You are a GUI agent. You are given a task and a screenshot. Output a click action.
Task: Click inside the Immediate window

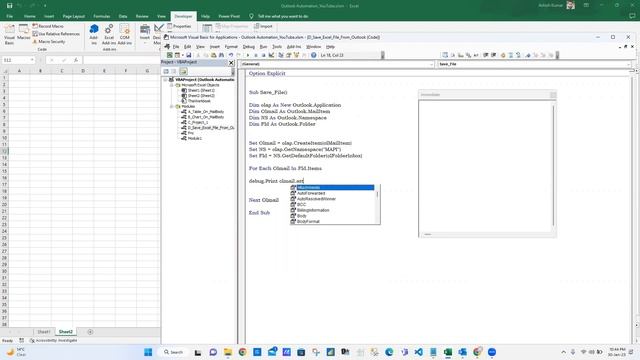click(485, 166)
